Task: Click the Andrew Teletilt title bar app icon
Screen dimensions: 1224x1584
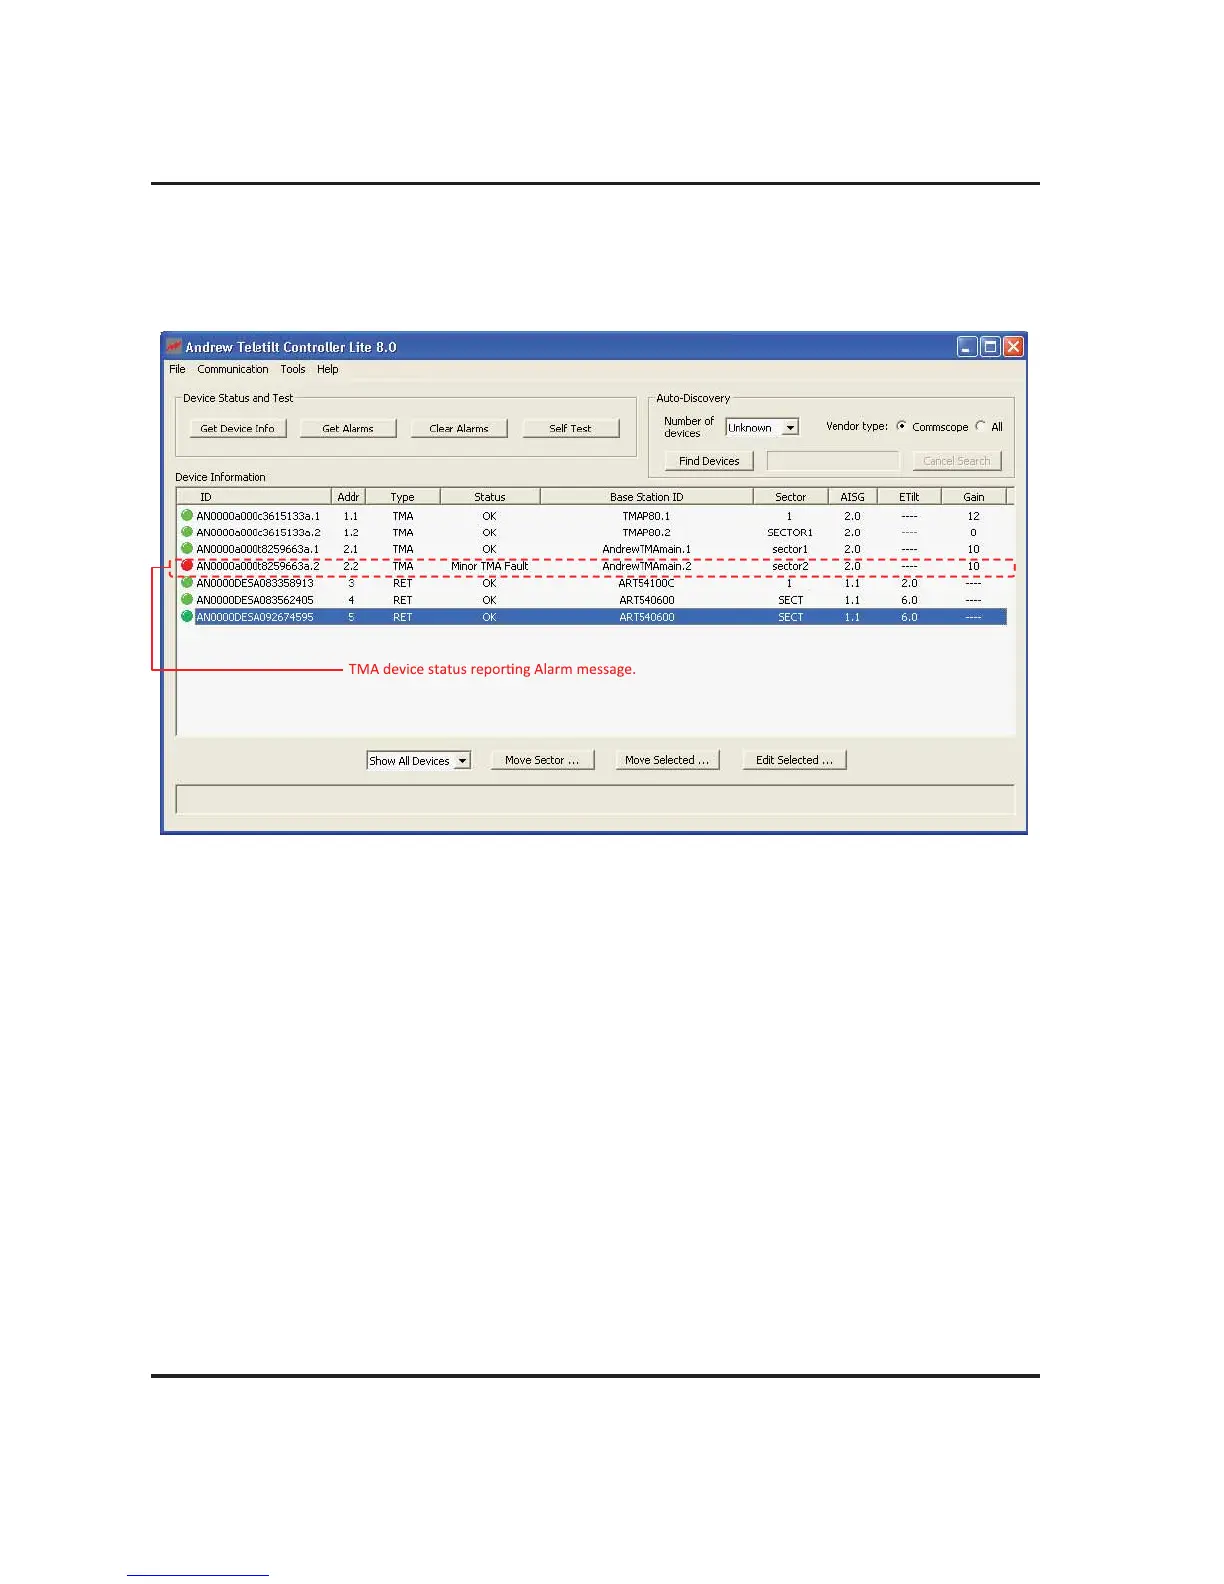Action: pyautogui.click(x=174, y=347)
